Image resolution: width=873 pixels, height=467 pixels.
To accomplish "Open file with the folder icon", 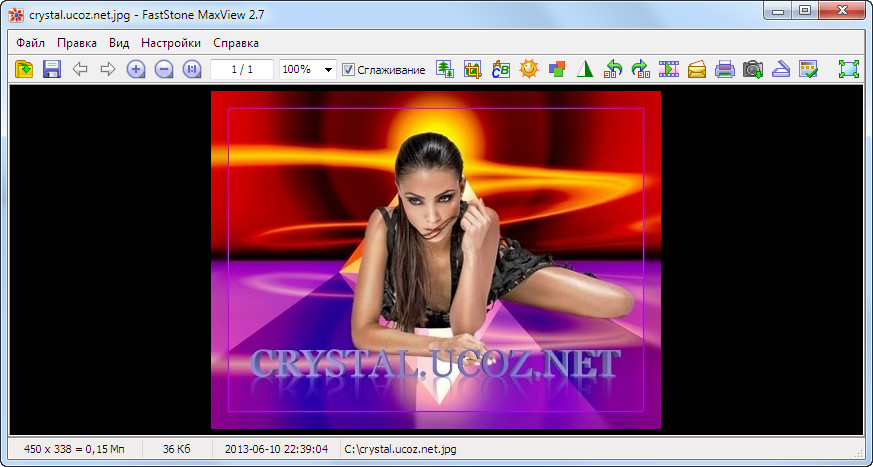I will point(24,69).
